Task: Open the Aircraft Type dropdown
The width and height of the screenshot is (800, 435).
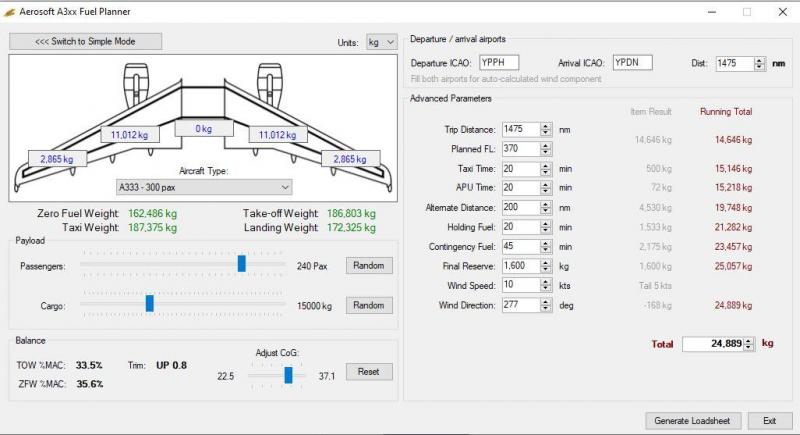Action: (204, 187)
